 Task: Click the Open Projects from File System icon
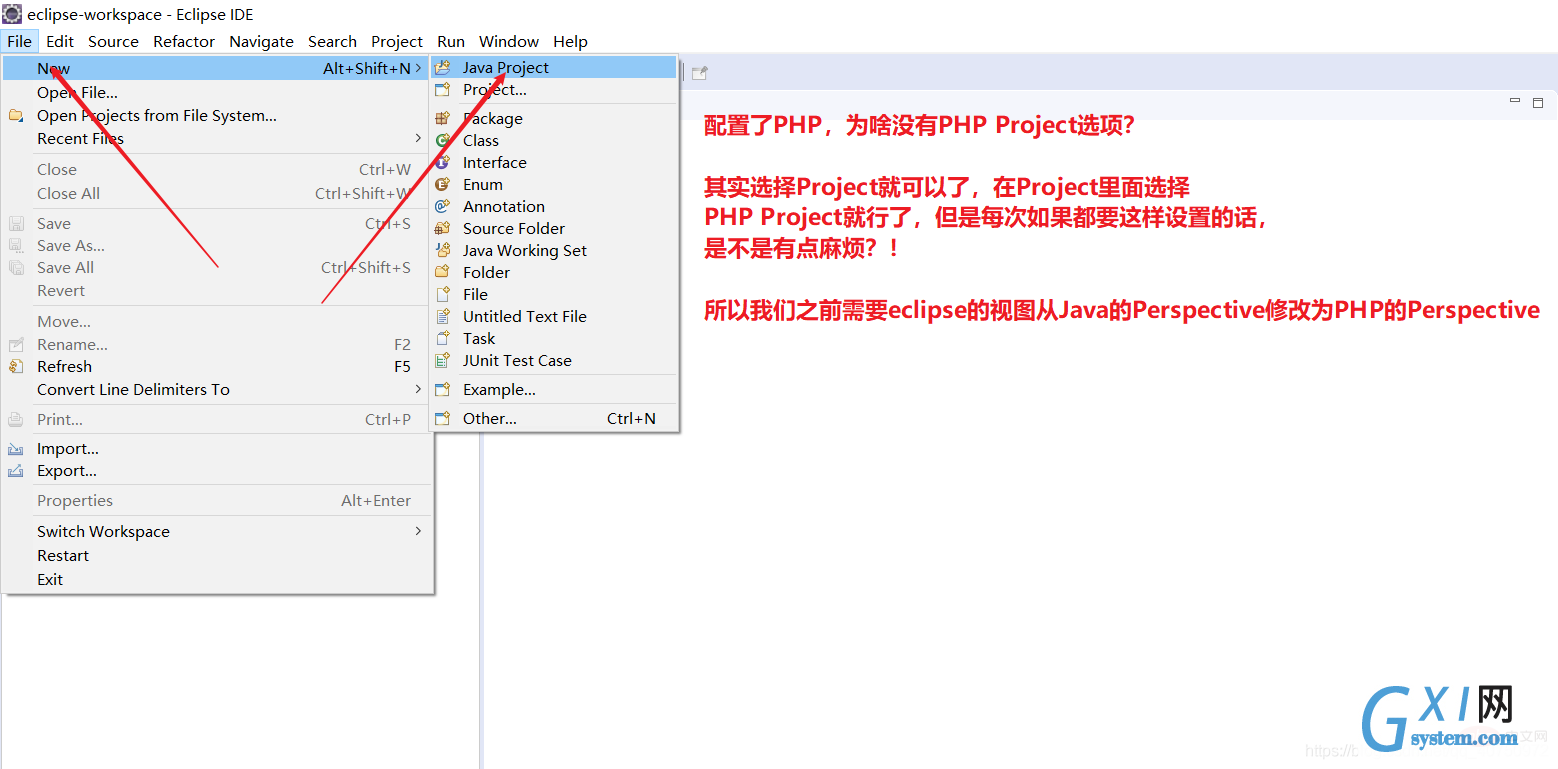point(16,116)
